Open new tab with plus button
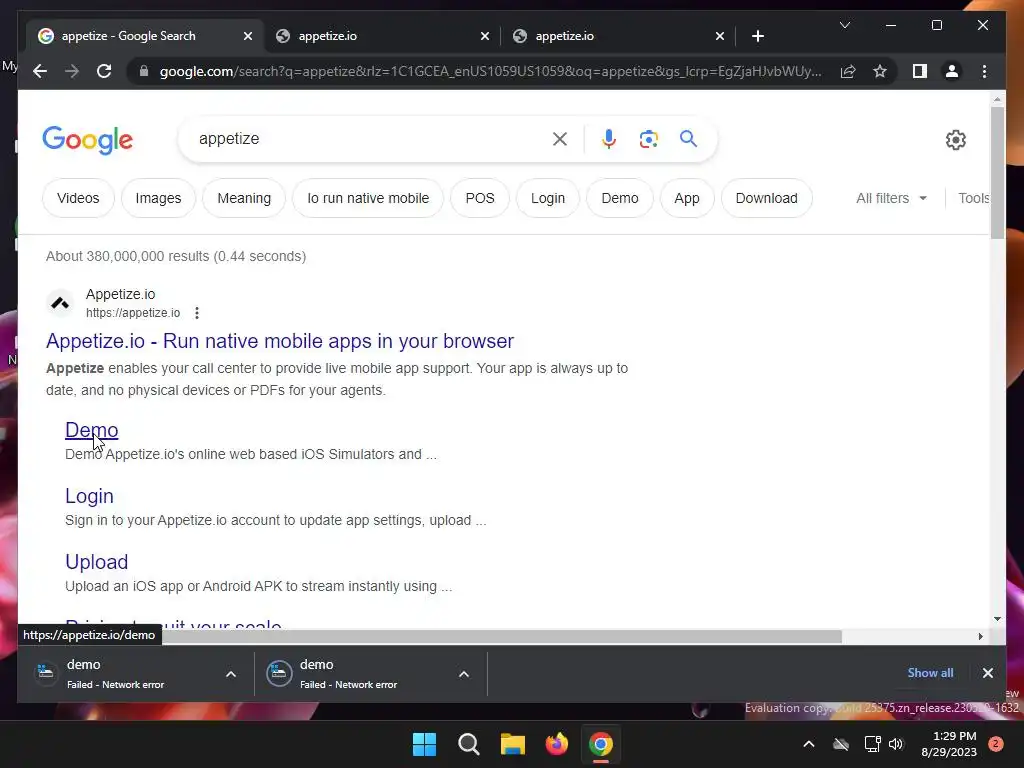Screen dimensions: 1024x768 (758, 36)
